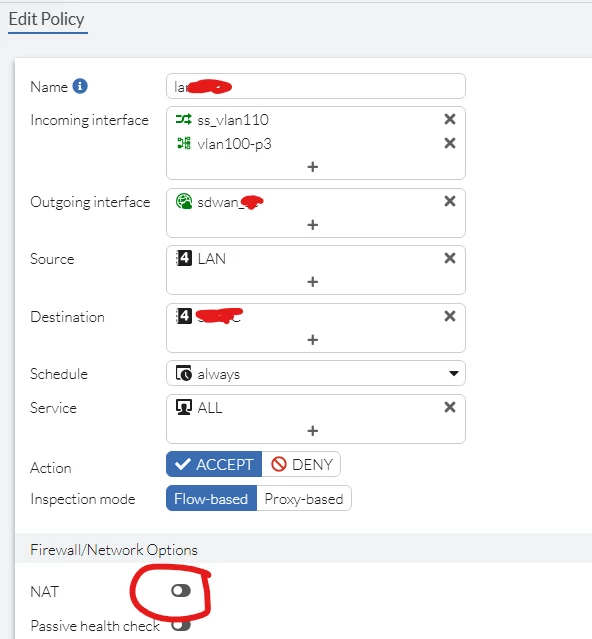Toggle the Passive health check switch
The image size is (592, 639).
(x=181, y=625)
